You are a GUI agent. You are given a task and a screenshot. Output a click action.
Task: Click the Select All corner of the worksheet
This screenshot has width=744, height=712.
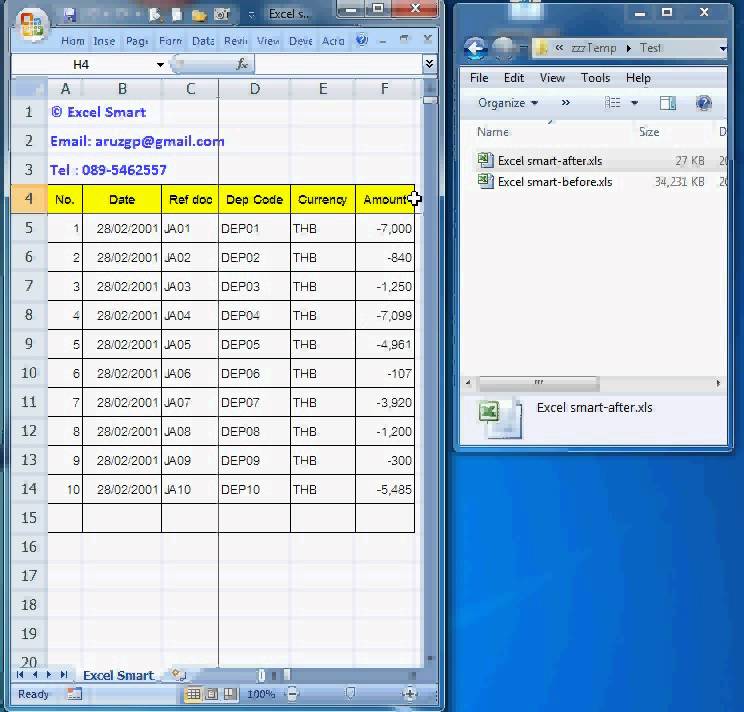[x=29, y=89]
